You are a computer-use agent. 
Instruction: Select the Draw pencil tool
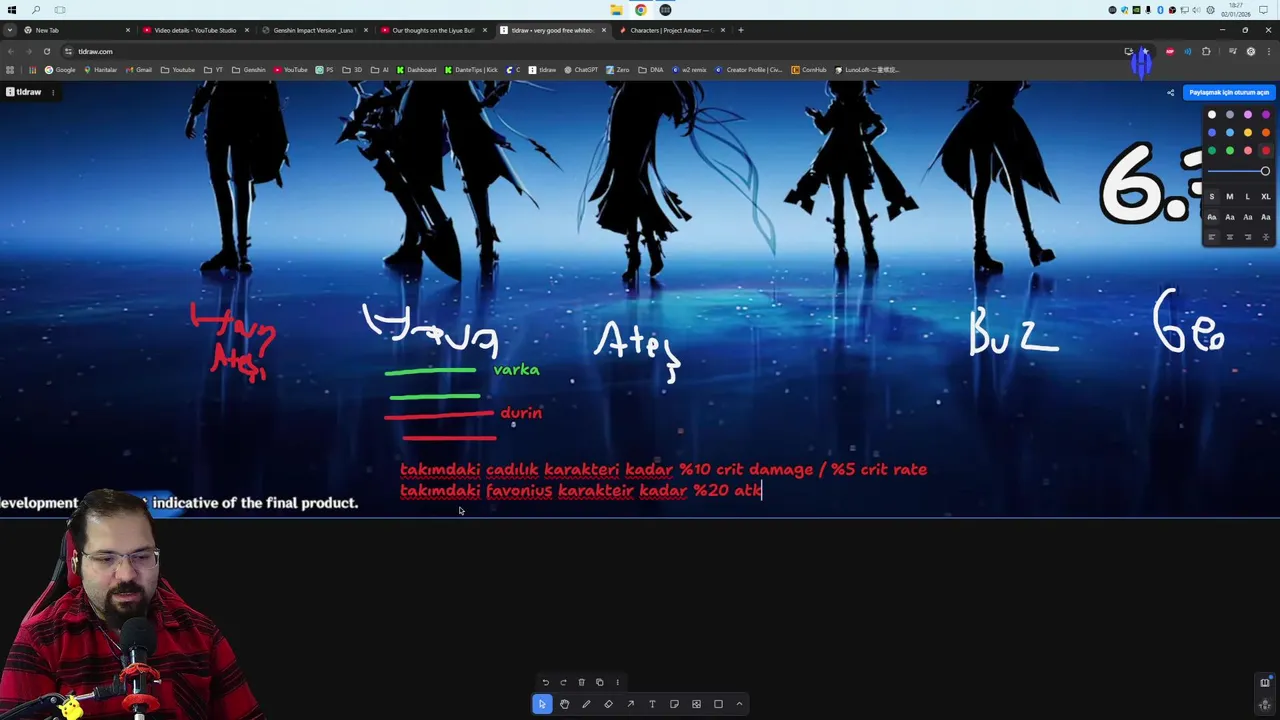click(x=586, y=704)
